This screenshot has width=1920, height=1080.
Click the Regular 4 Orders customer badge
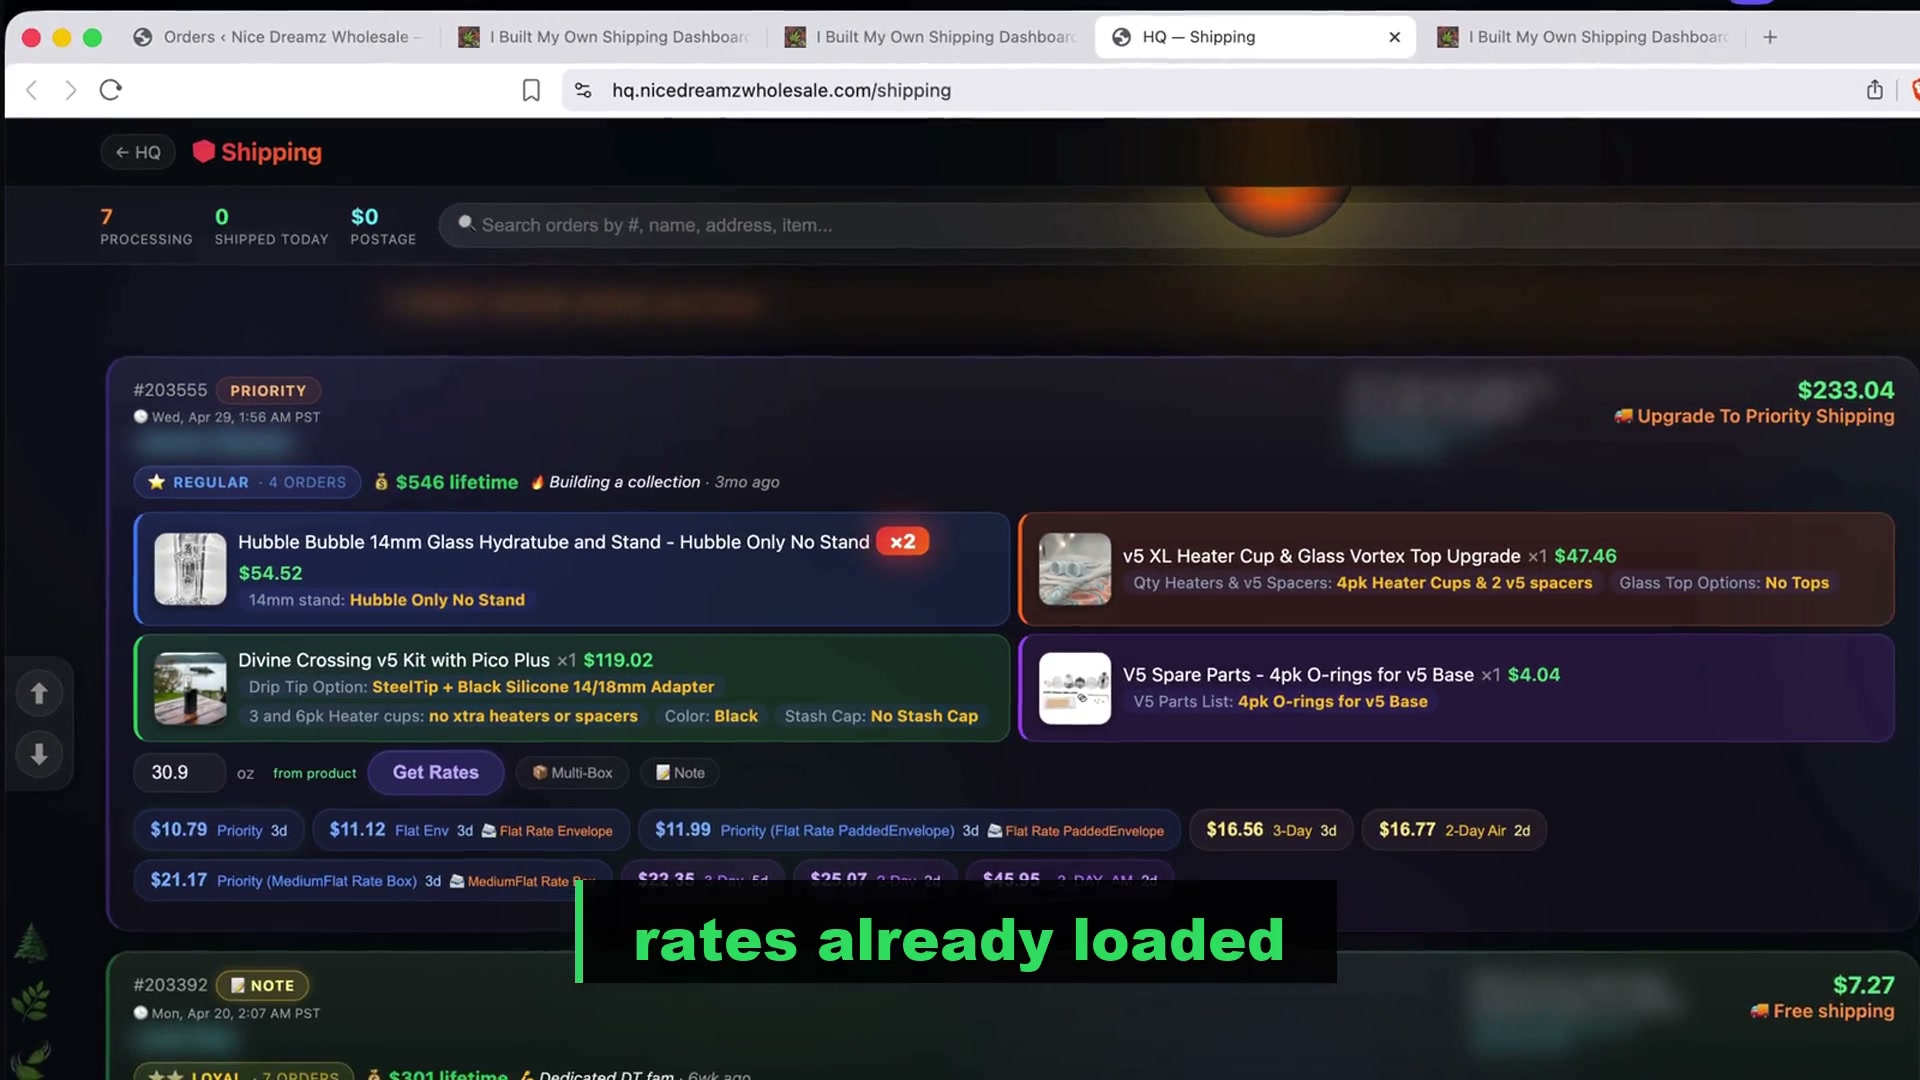click(x=247, y=482)
